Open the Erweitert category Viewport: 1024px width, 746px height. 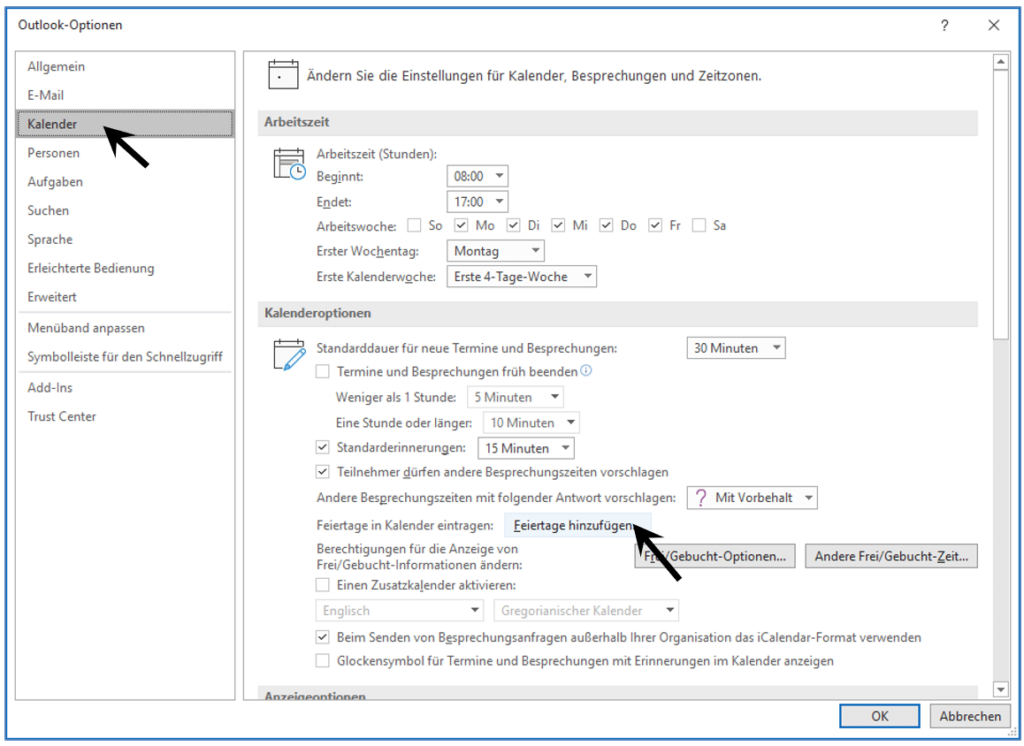[125, 297]
